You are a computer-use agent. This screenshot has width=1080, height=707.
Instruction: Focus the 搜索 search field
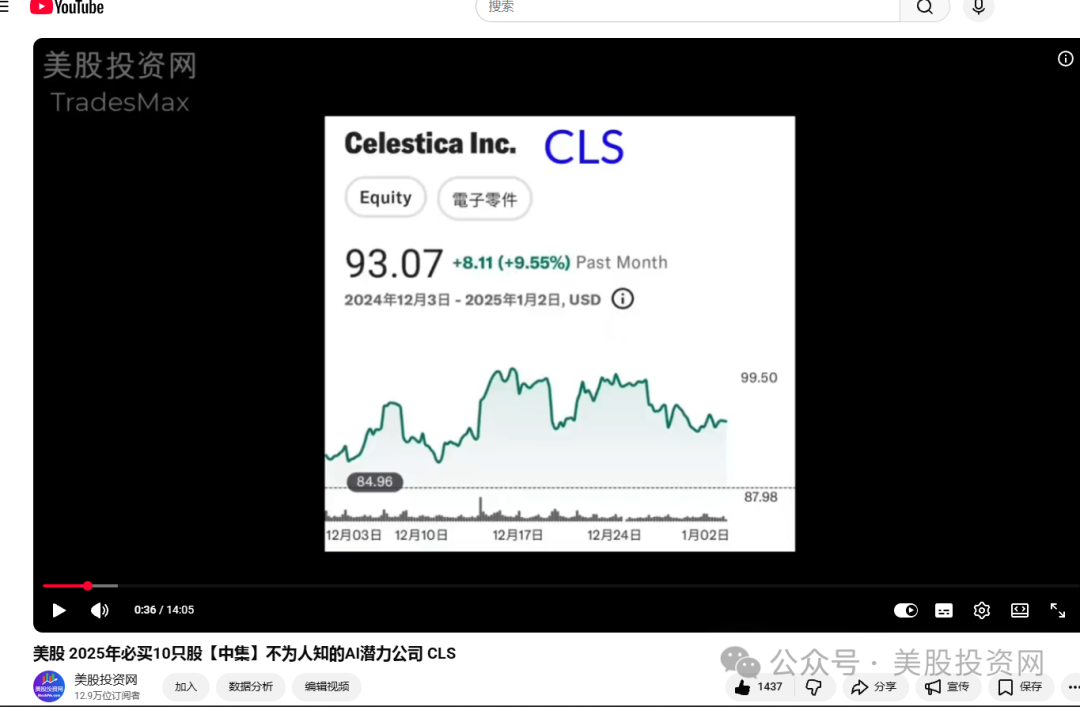(687, 8)
